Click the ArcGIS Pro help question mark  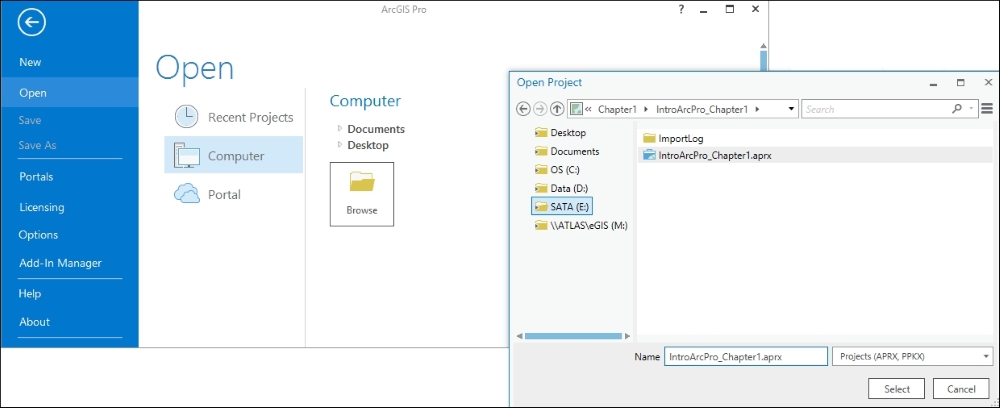[x=681, y=9]
